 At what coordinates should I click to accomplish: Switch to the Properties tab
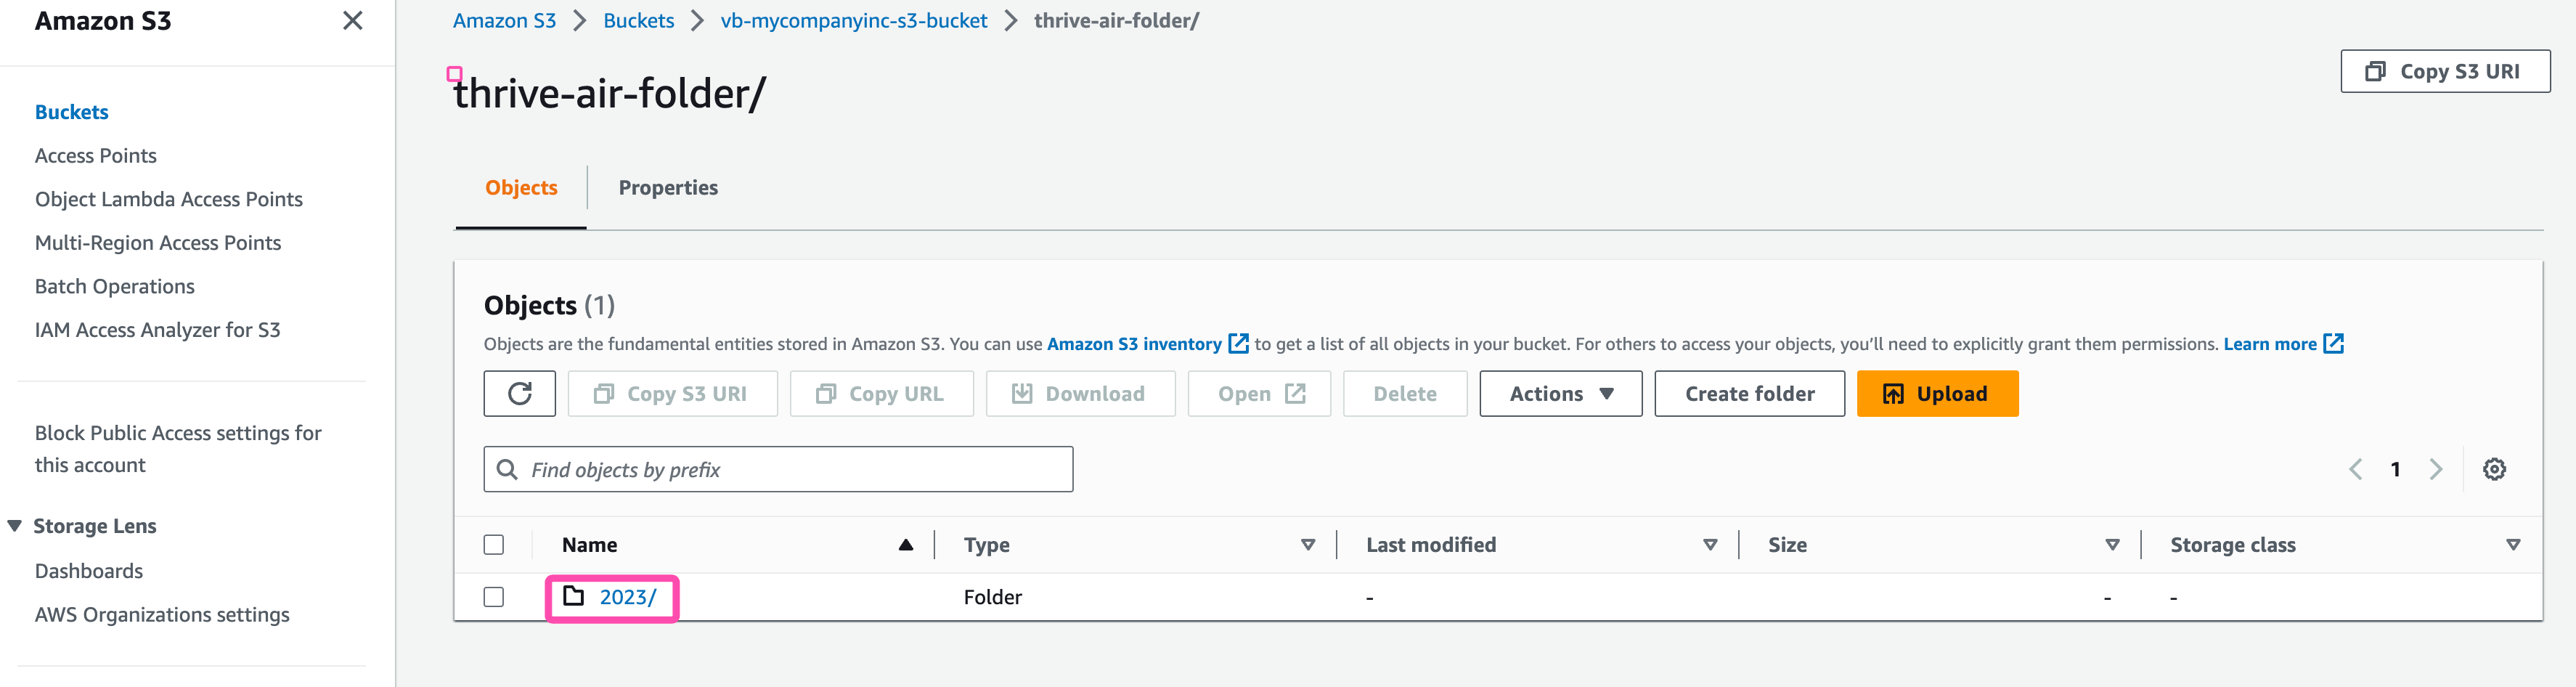(x=668, y=188)
